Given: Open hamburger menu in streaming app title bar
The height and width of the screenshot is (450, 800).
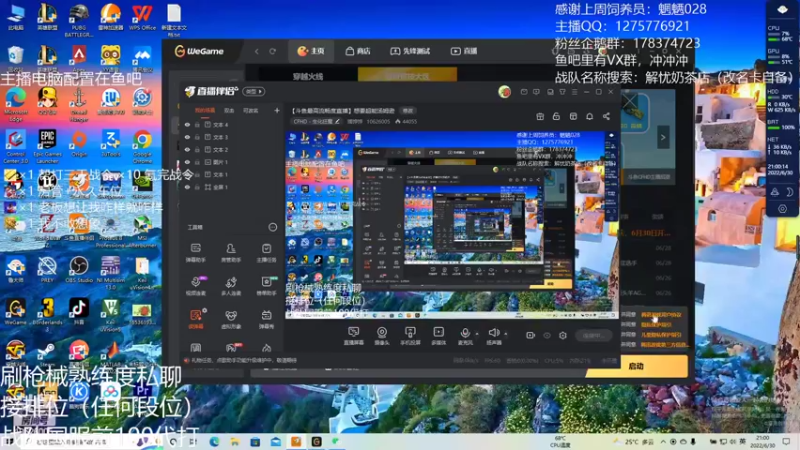Looking at the screenshot, I should pos(574,92).
